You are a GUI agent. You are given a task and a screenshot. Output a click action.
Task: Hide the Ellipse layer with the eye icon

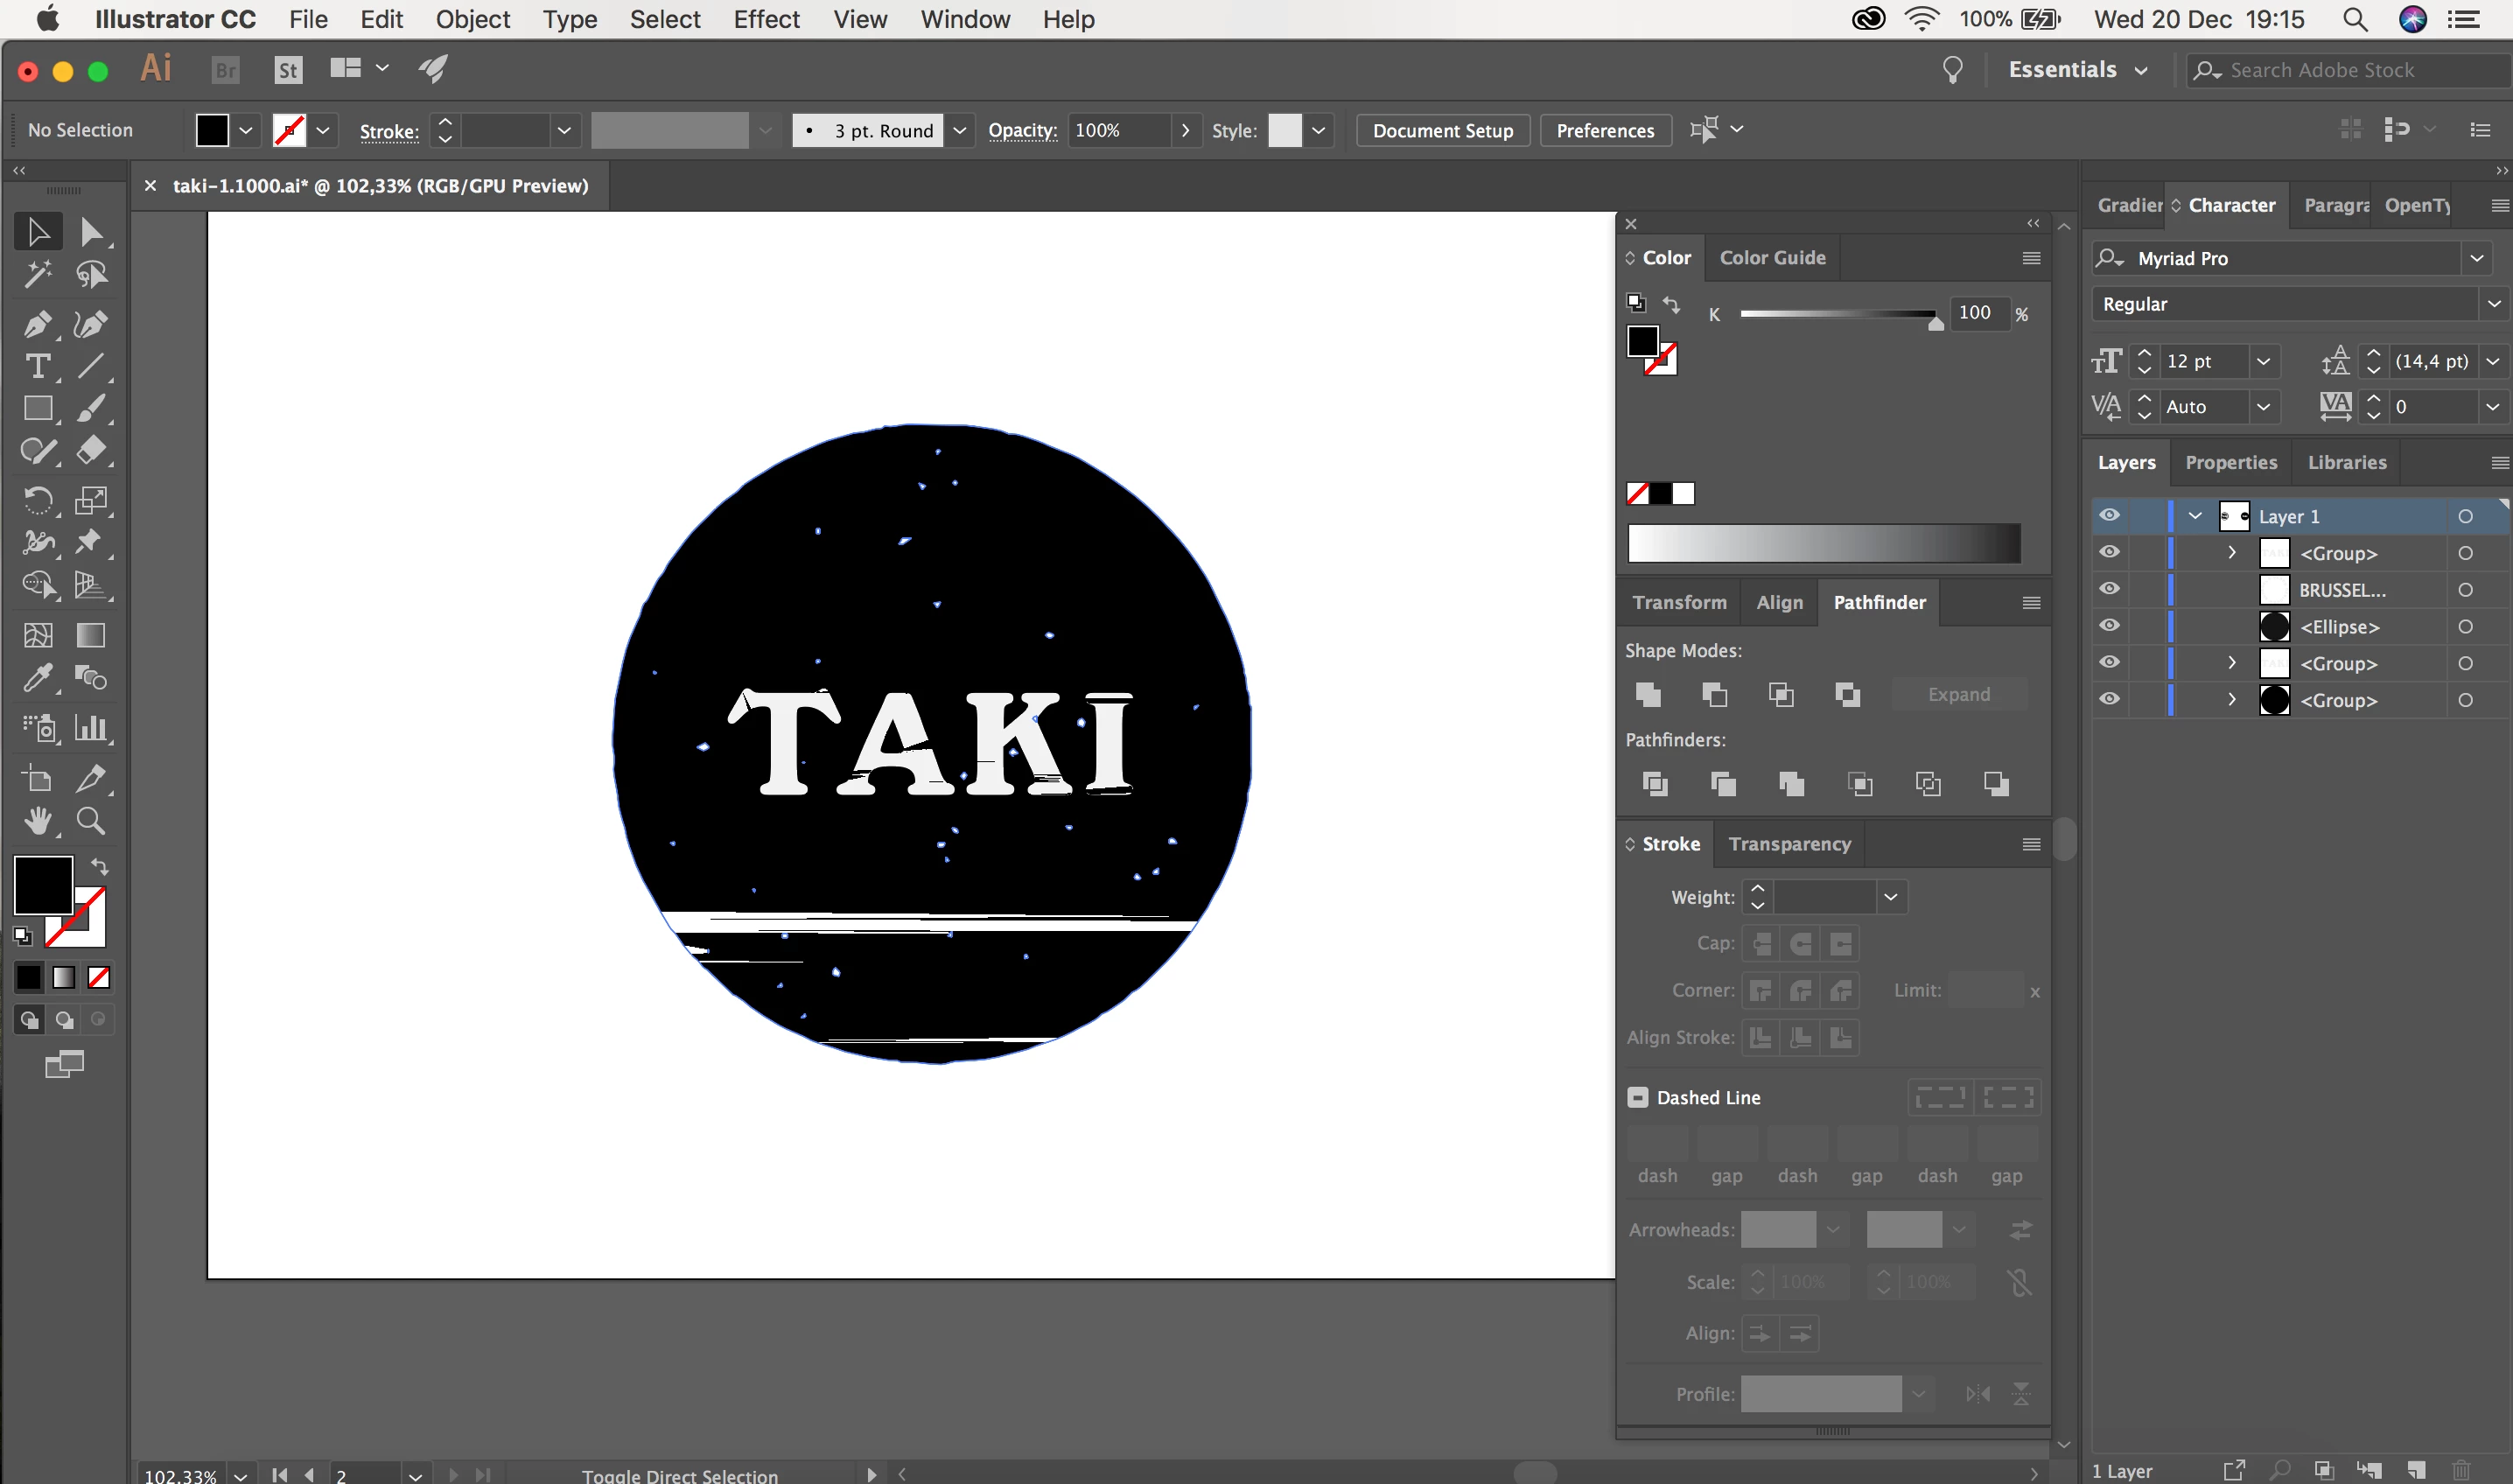click(x=2109, y=626)
